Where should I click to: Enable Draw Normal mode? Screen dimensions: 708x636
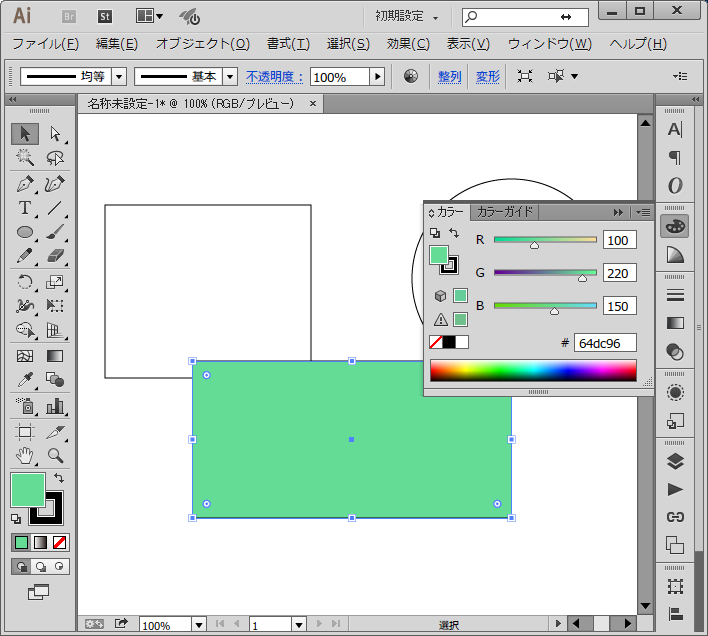[x=21, y=566]
